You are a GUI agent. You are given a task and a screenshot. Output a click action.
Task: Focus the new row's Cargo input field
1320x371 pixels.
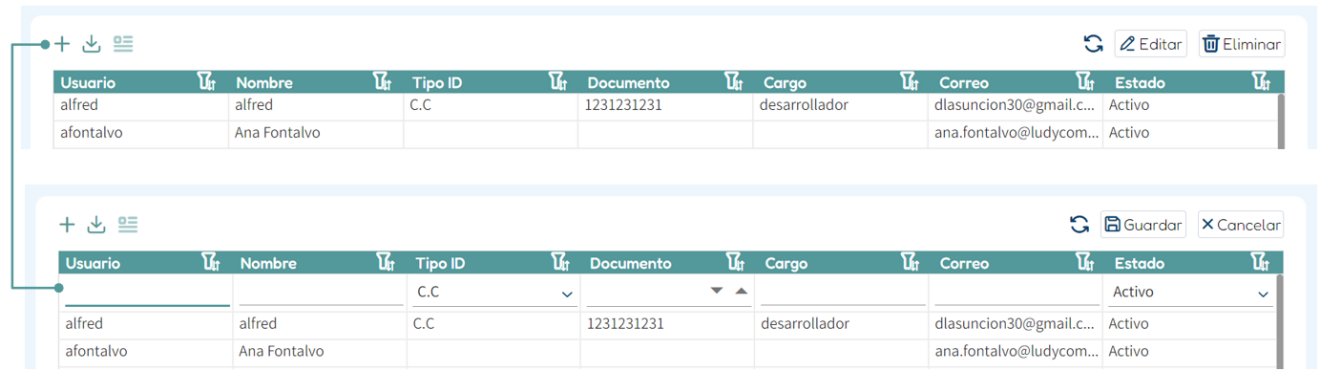tap(843, 293)
